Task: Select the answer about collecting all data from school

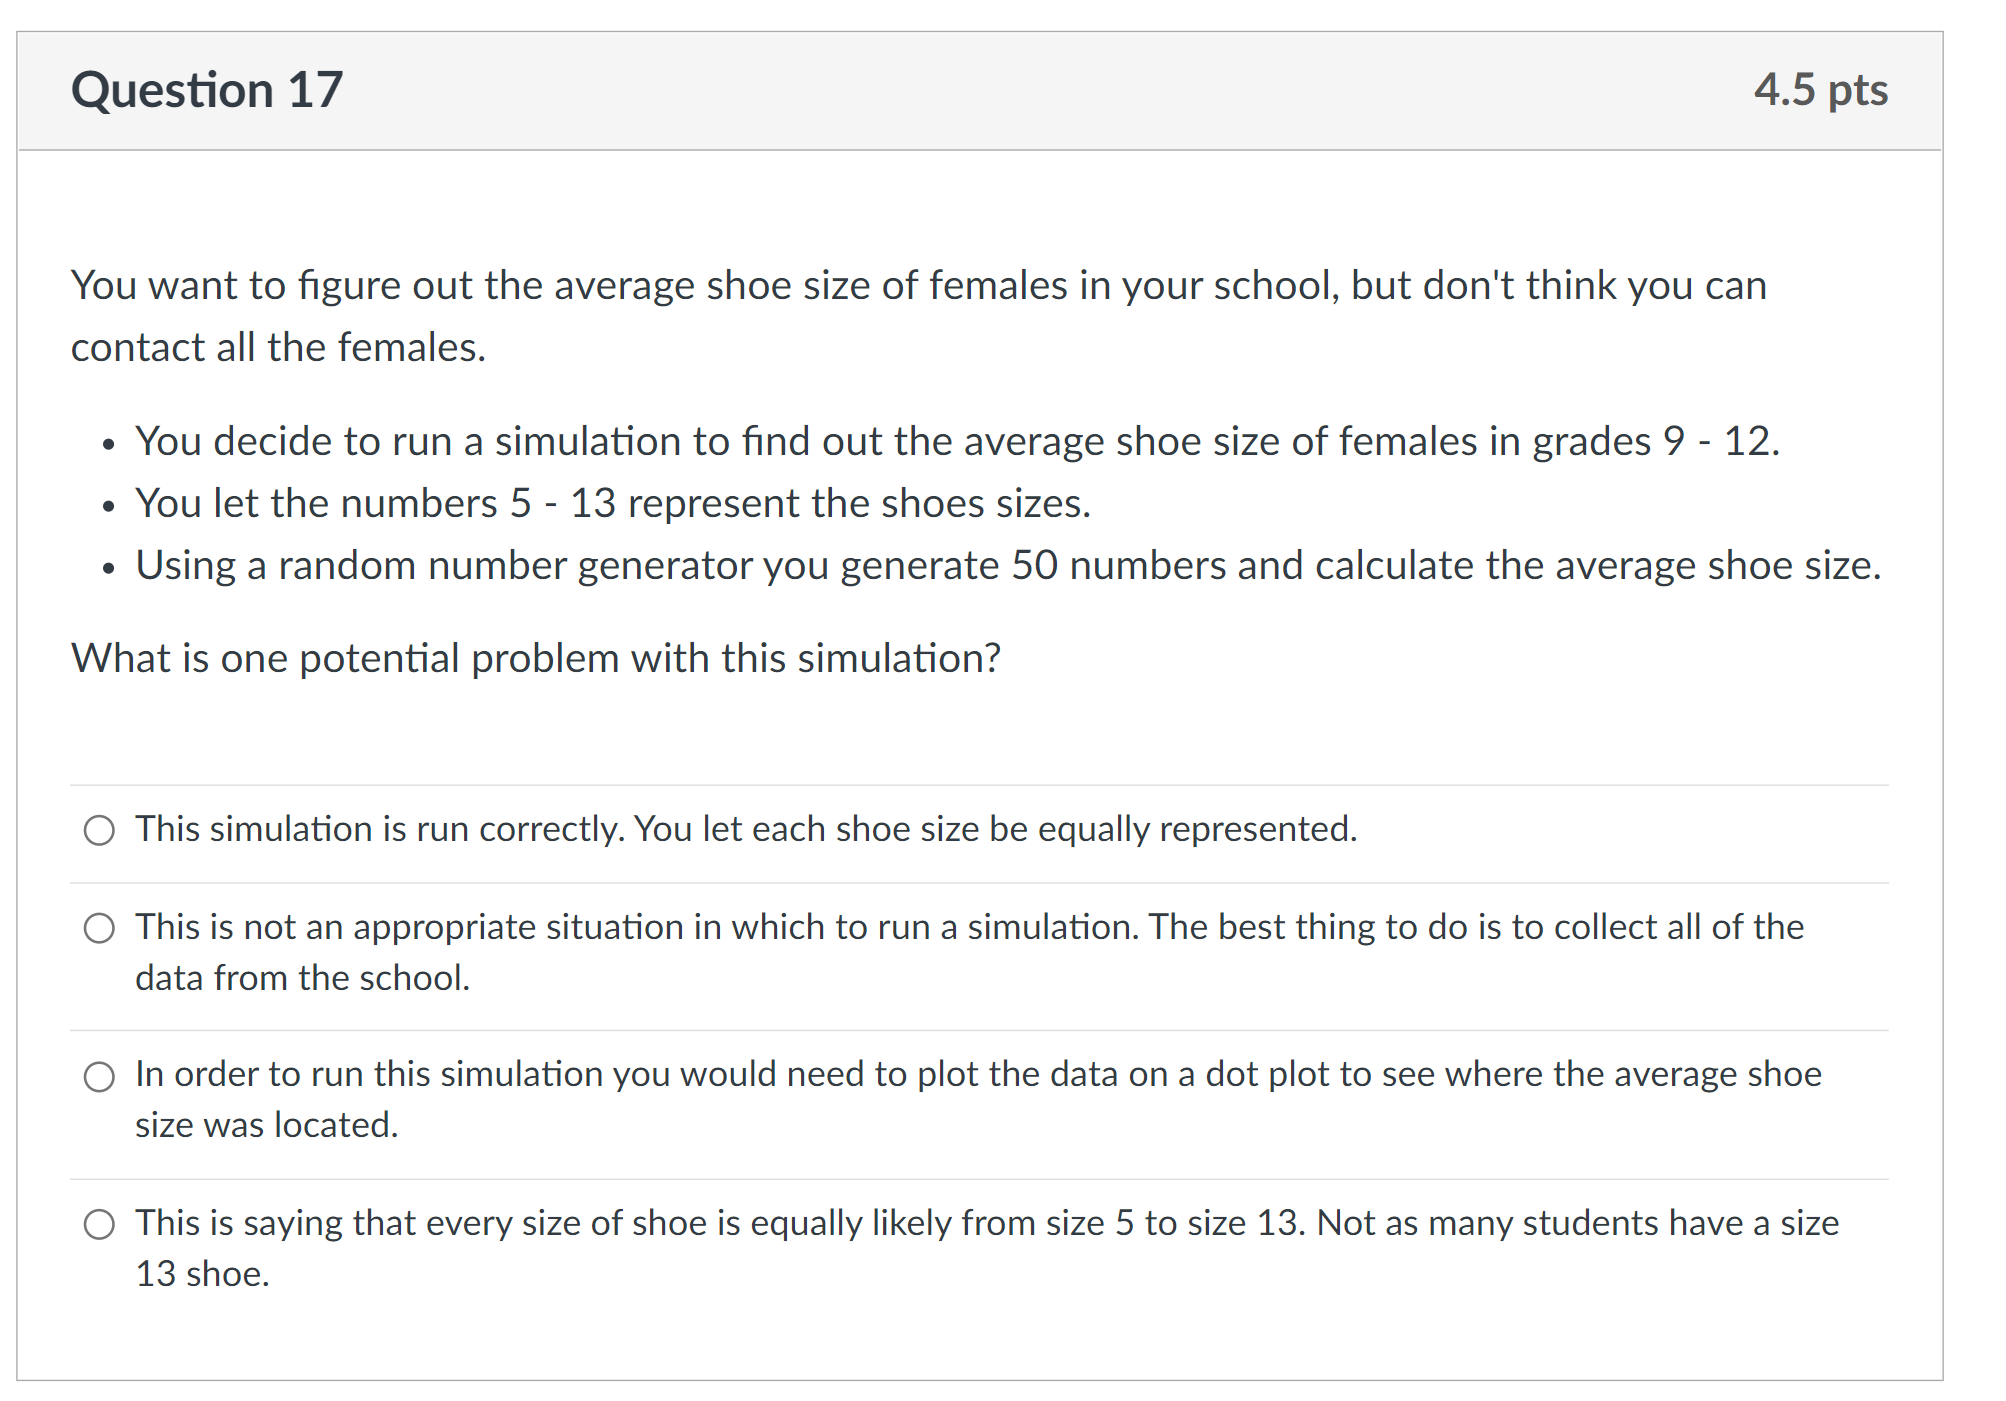Action: click(100, 928)
